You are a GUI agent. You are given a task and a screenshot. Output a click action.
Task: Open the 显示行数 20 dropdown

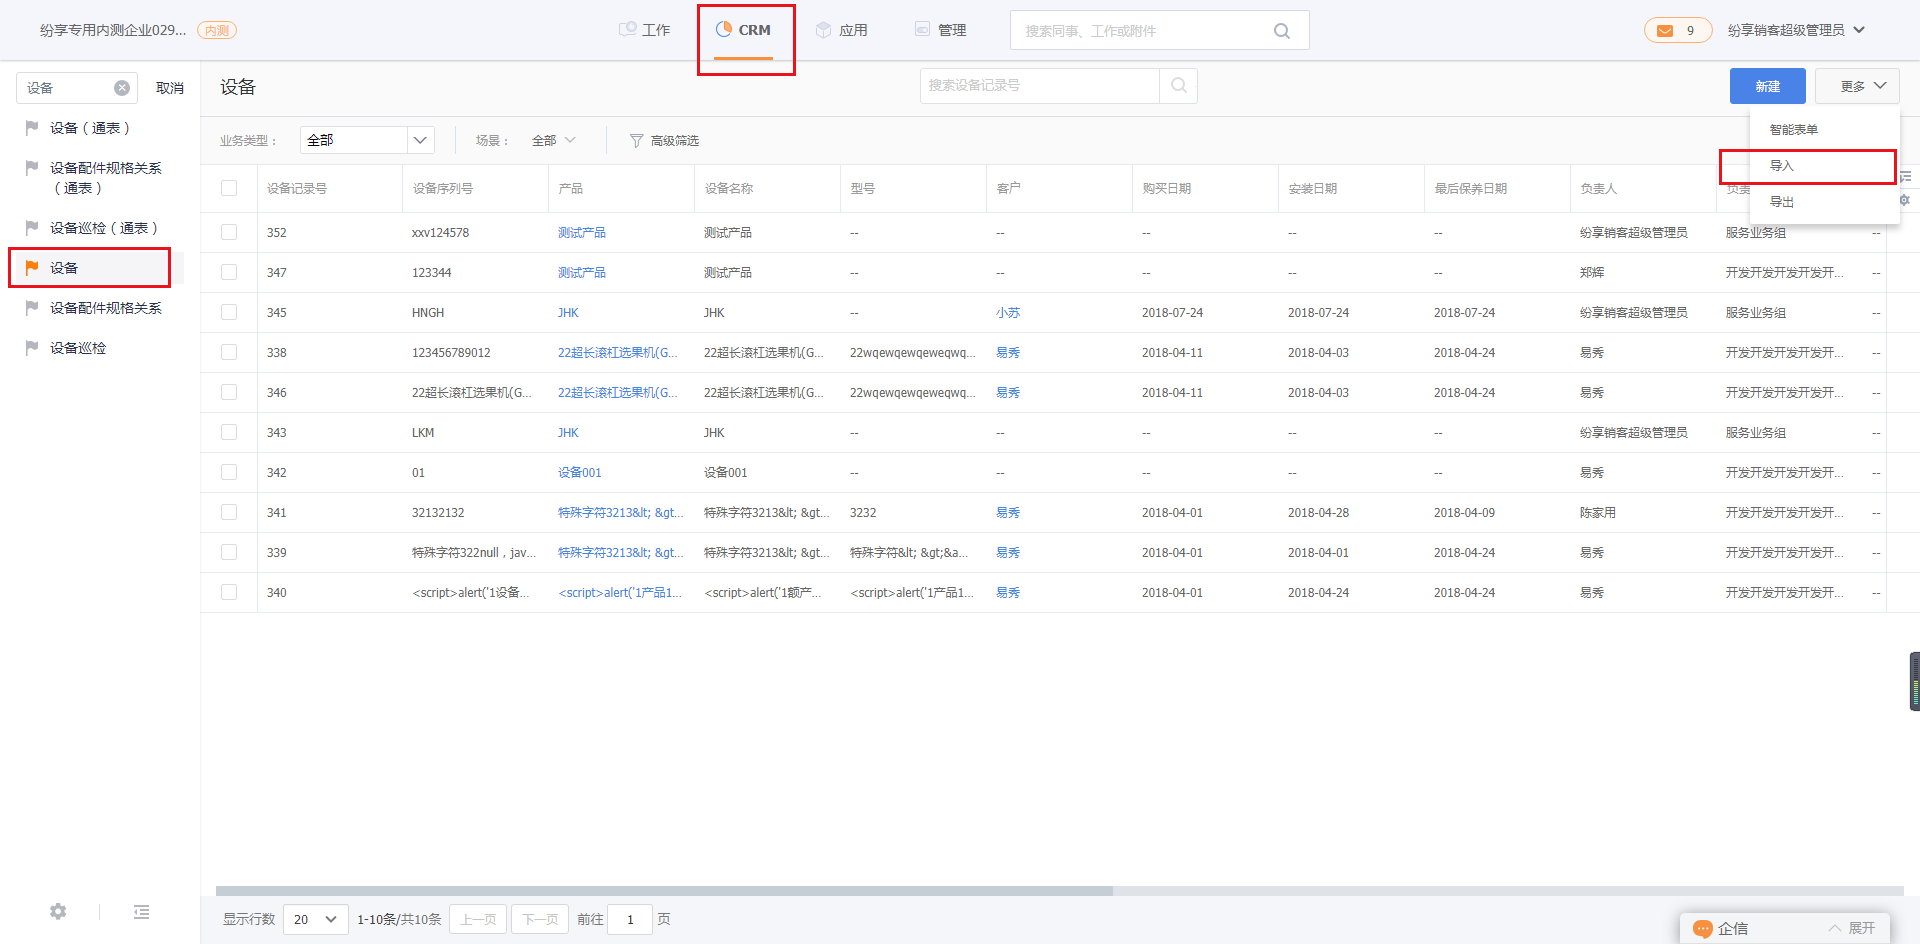(x=316, y=919)
